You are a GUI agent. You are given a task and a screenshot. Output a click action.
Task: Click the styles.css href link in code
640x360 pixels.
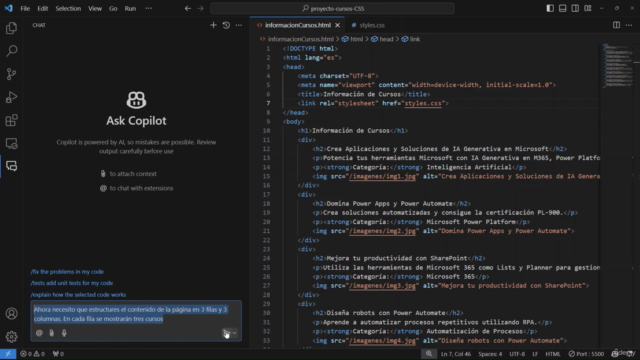(423, 103)
